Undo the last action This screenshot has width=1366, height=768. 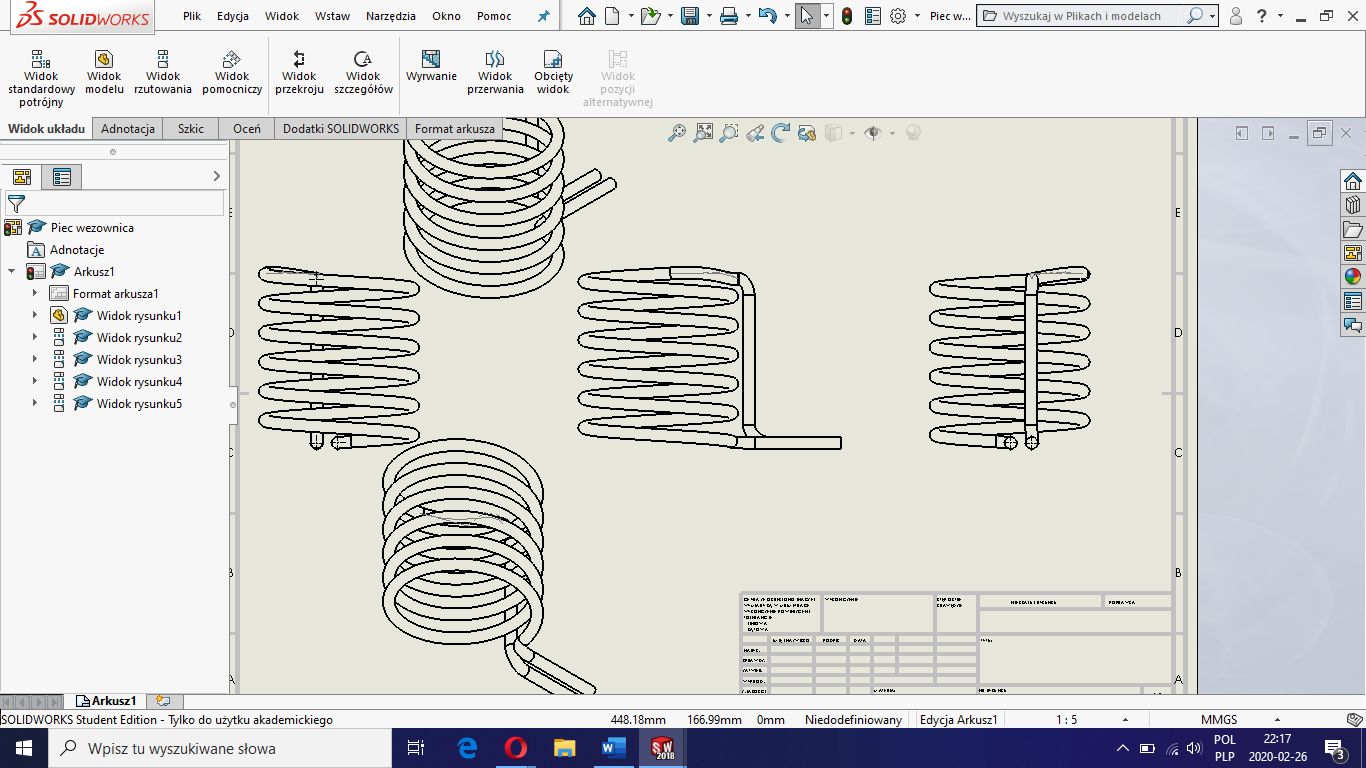pyautogui.click(x=767, y=16)
